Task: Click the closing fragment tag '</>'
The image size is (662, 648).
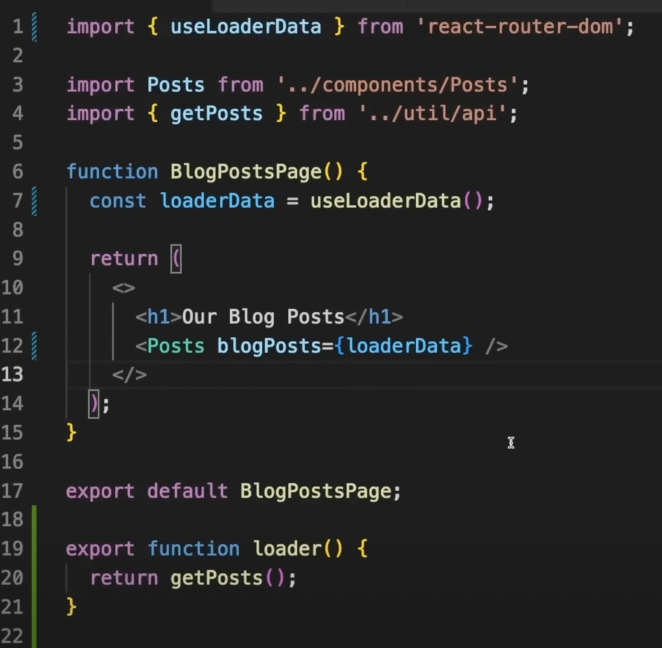Action: pyautogui.click(x=130, y=375)
